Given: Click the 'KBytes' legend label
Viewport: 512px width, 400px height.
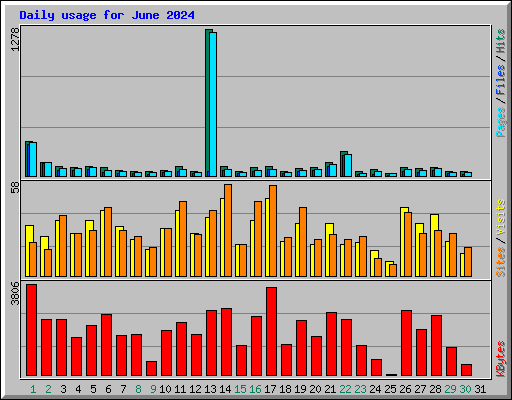Looking at the screenshot, I should pos(500,359).
